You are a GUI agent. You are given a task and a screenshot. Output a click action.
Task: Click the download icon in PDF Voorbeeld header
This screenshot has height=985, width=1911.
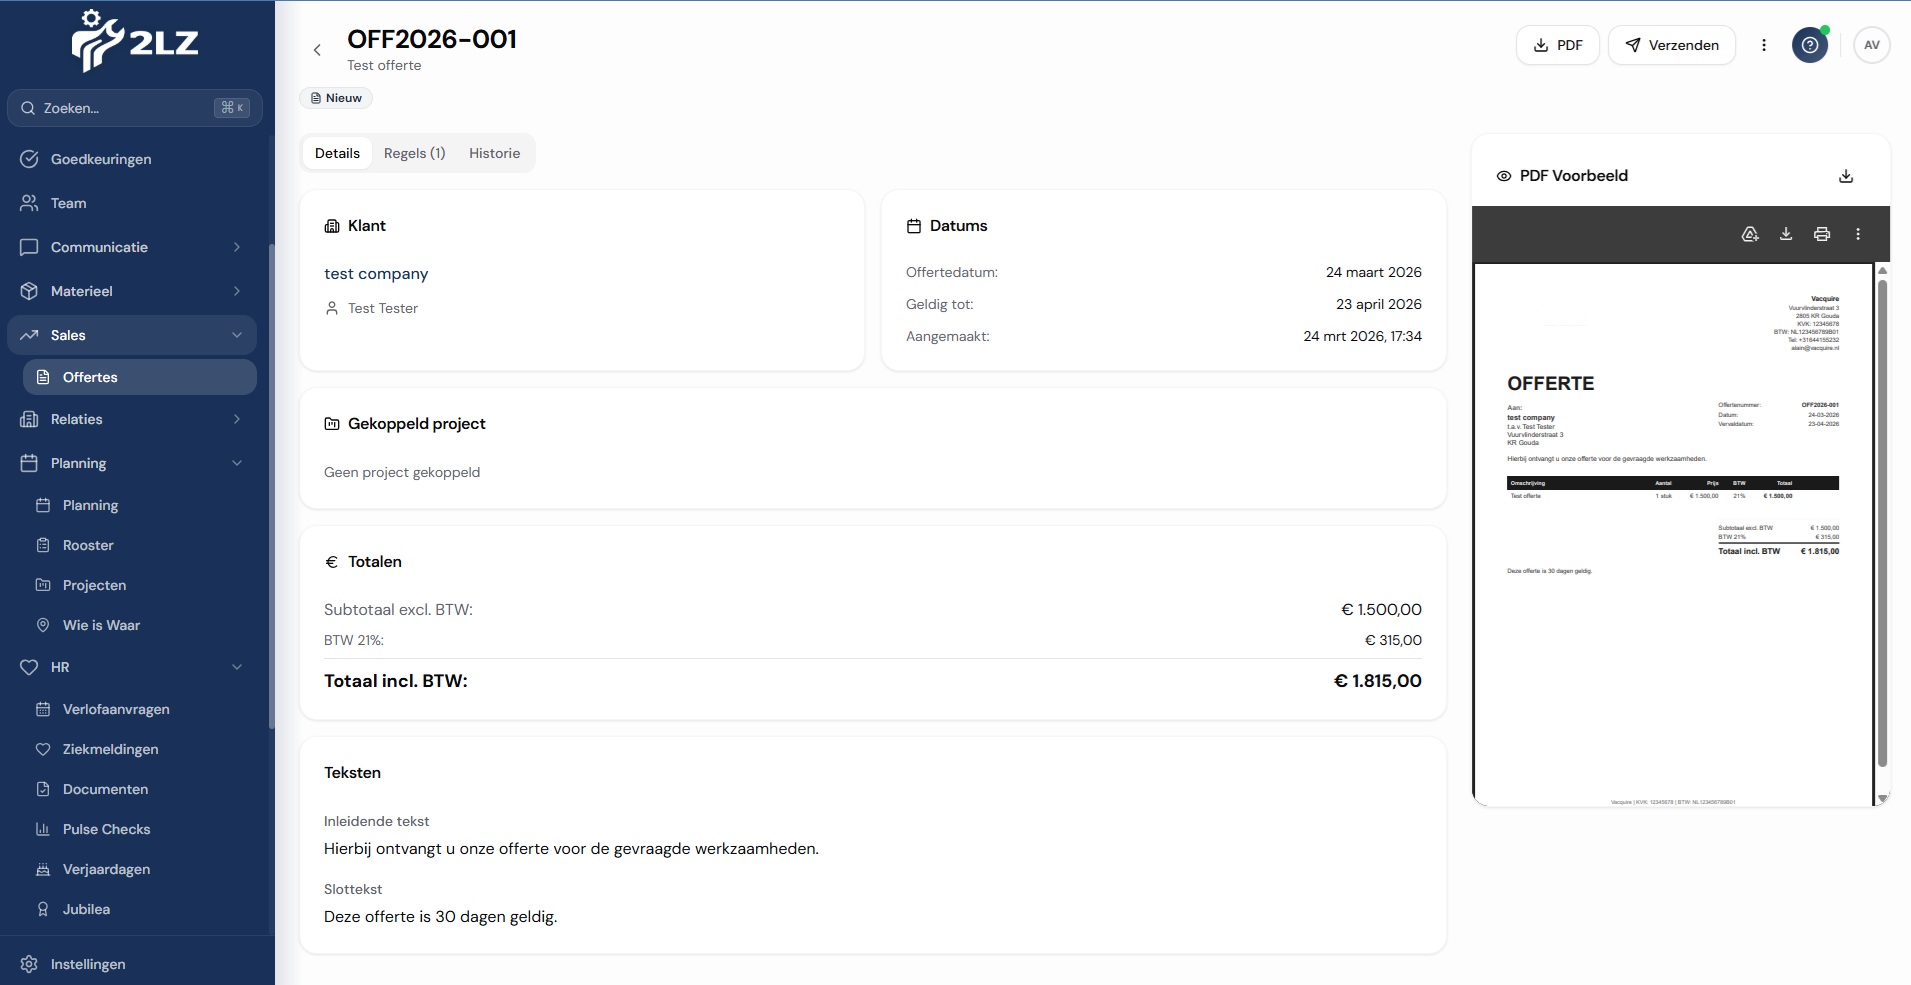coord(1845,176)
